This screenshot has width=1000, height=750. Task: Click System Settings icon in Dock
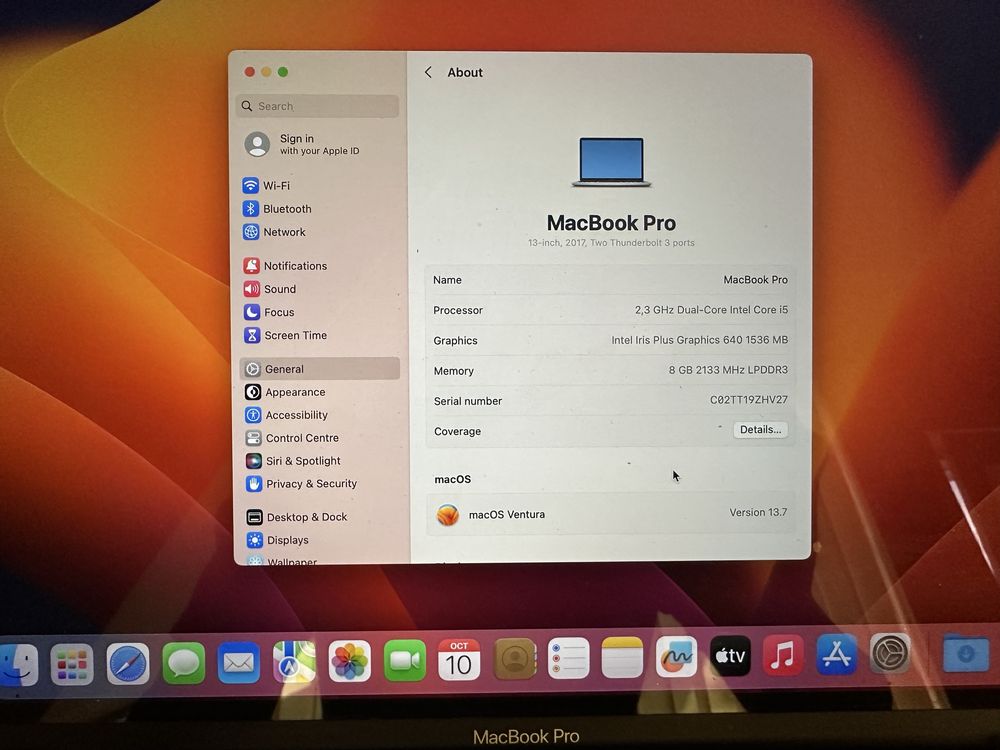pos(890,652)
